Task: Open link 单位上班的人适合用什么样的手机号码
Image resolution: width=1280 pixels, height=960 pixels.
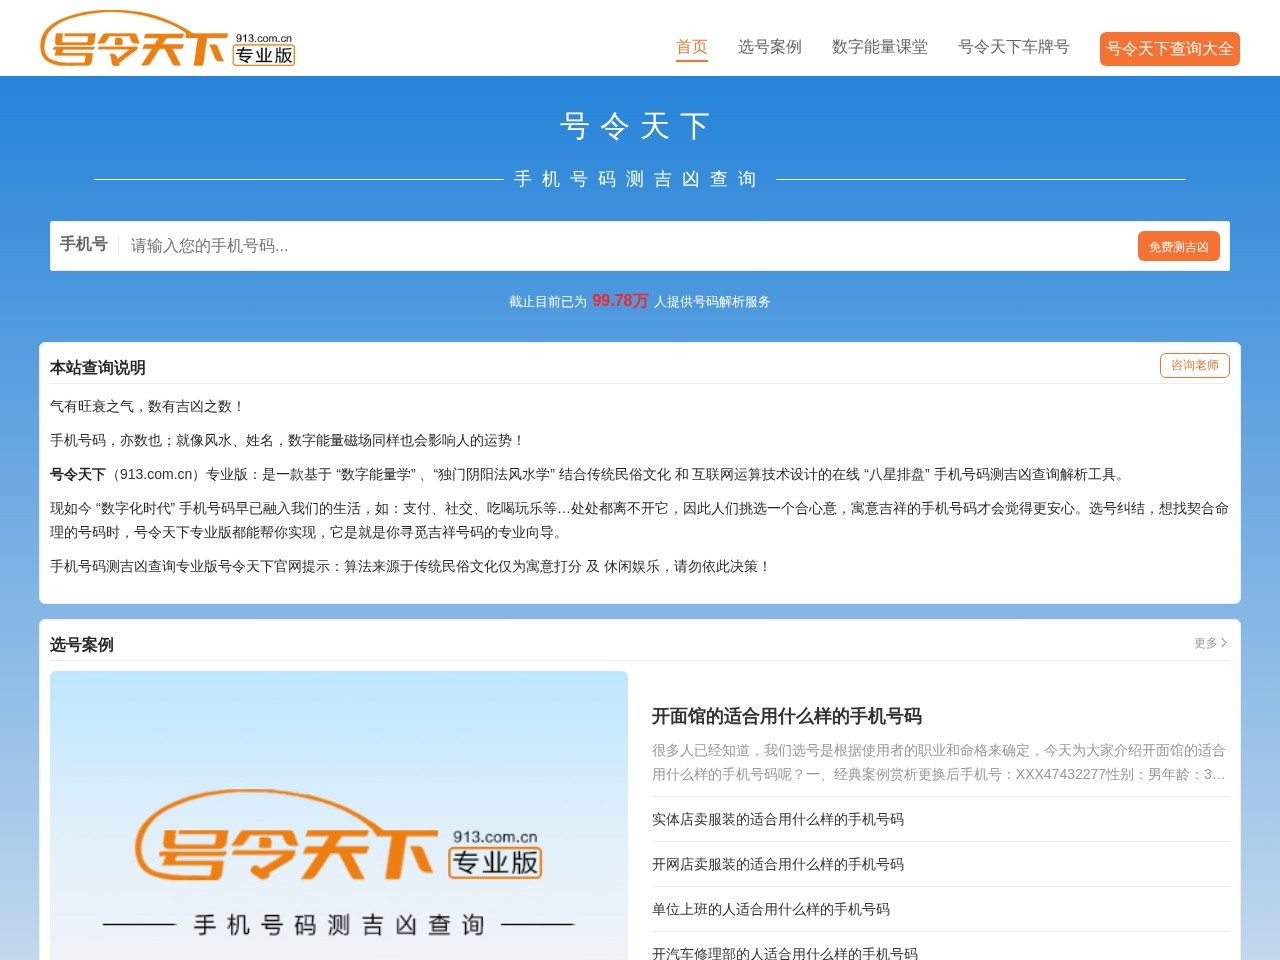Action: coord(771,909)
